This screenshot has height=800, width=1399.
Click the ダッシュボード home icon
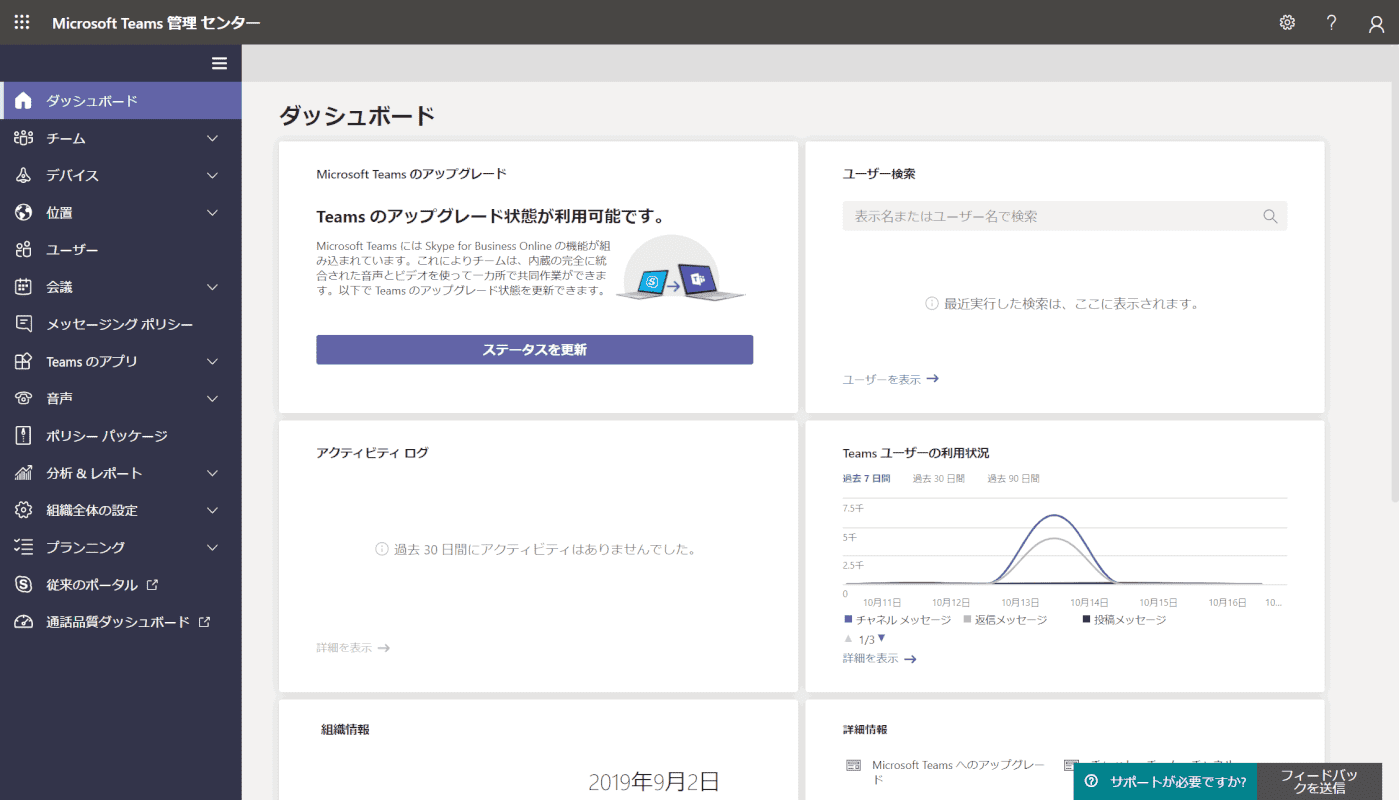24,101
